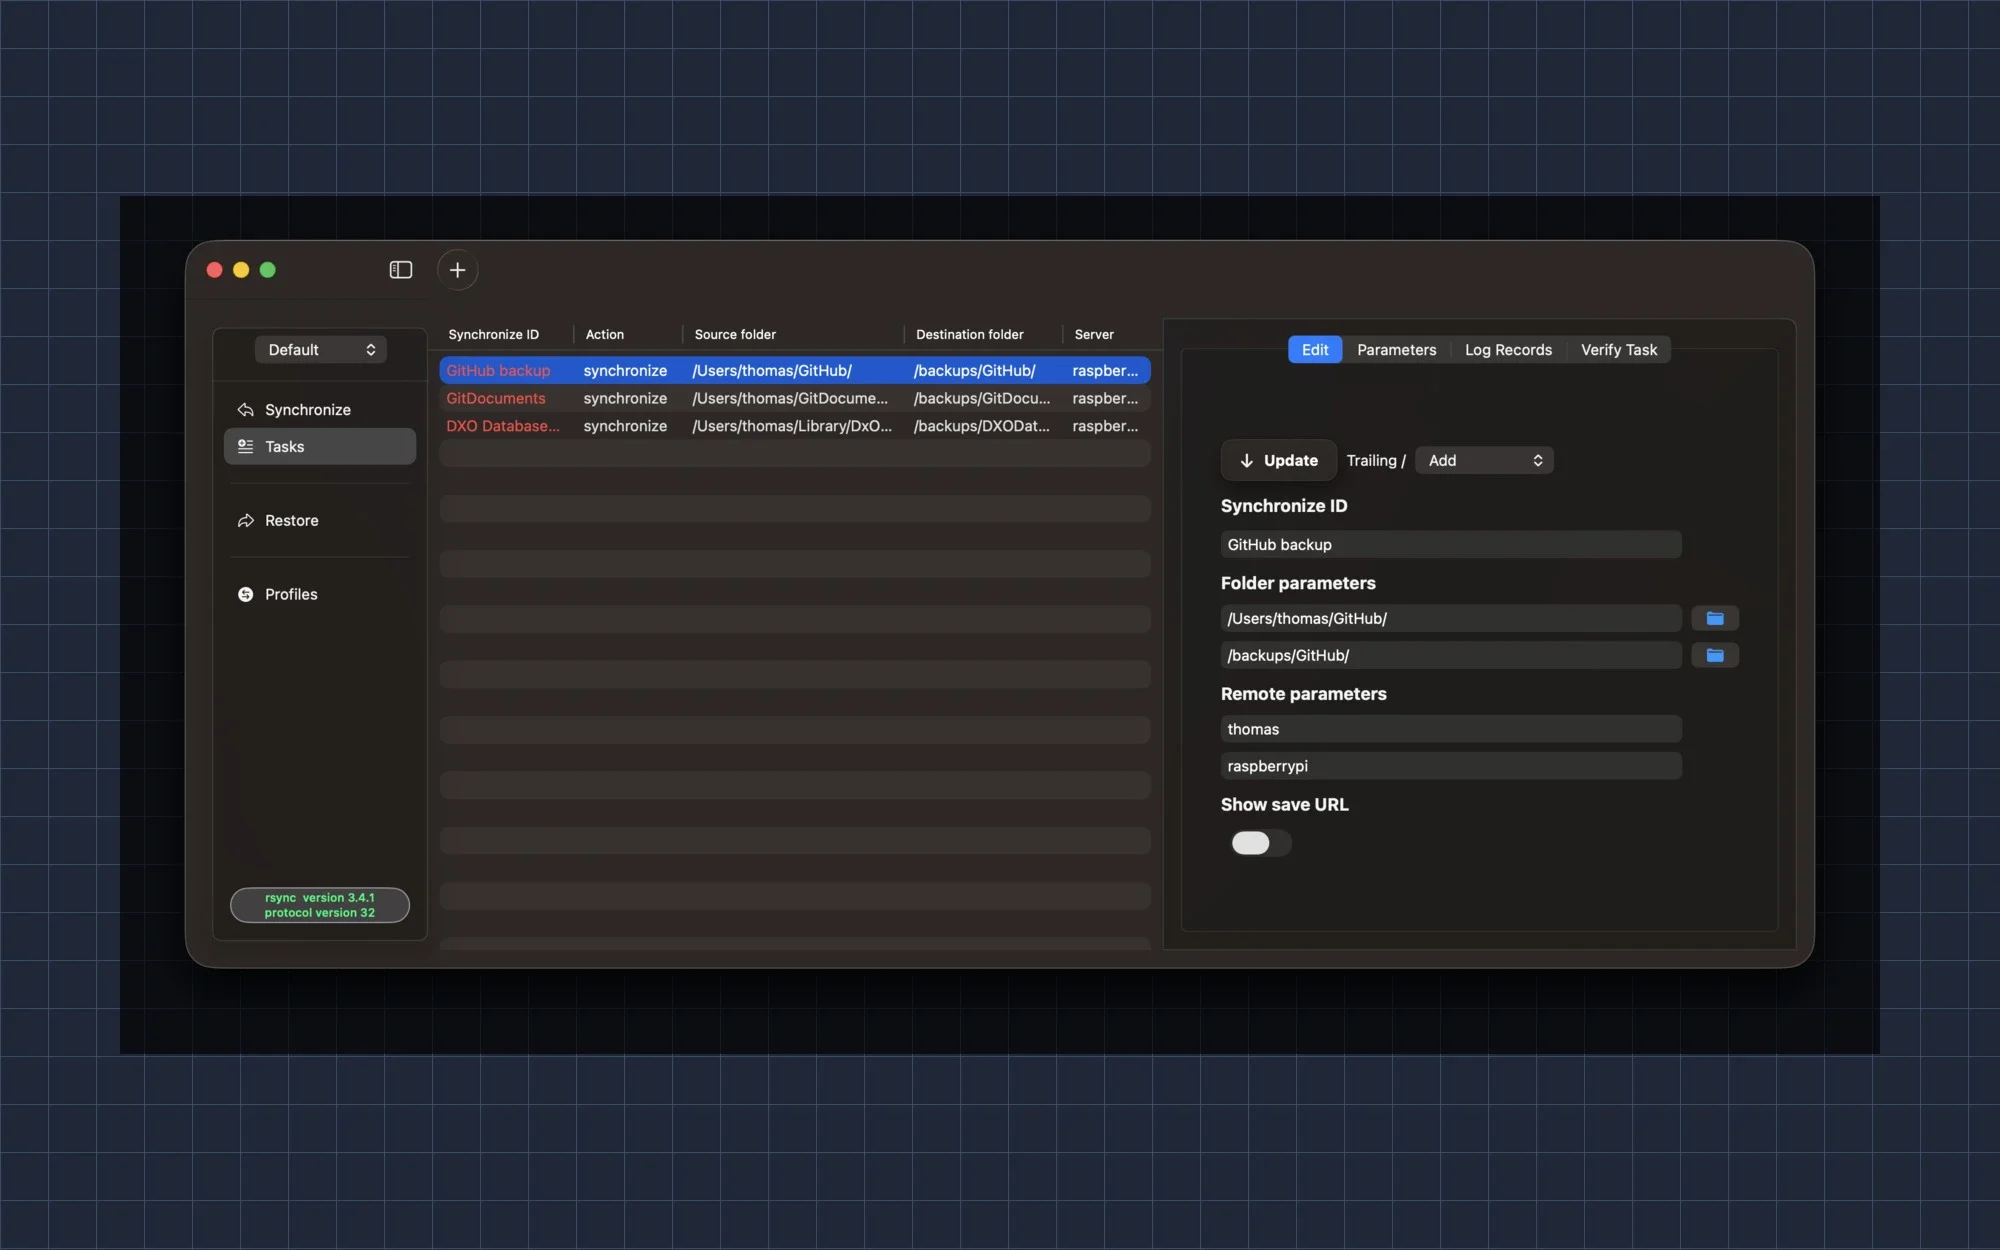Switch to the Parameters tab
The width and height of the screenshot is (2000, 1250).
(1396, 350)
